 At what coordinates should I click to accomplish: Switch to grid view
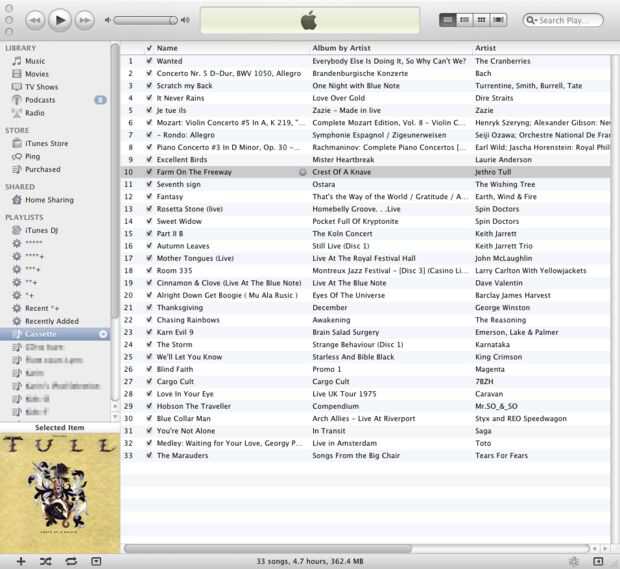[x=481, y=20]
